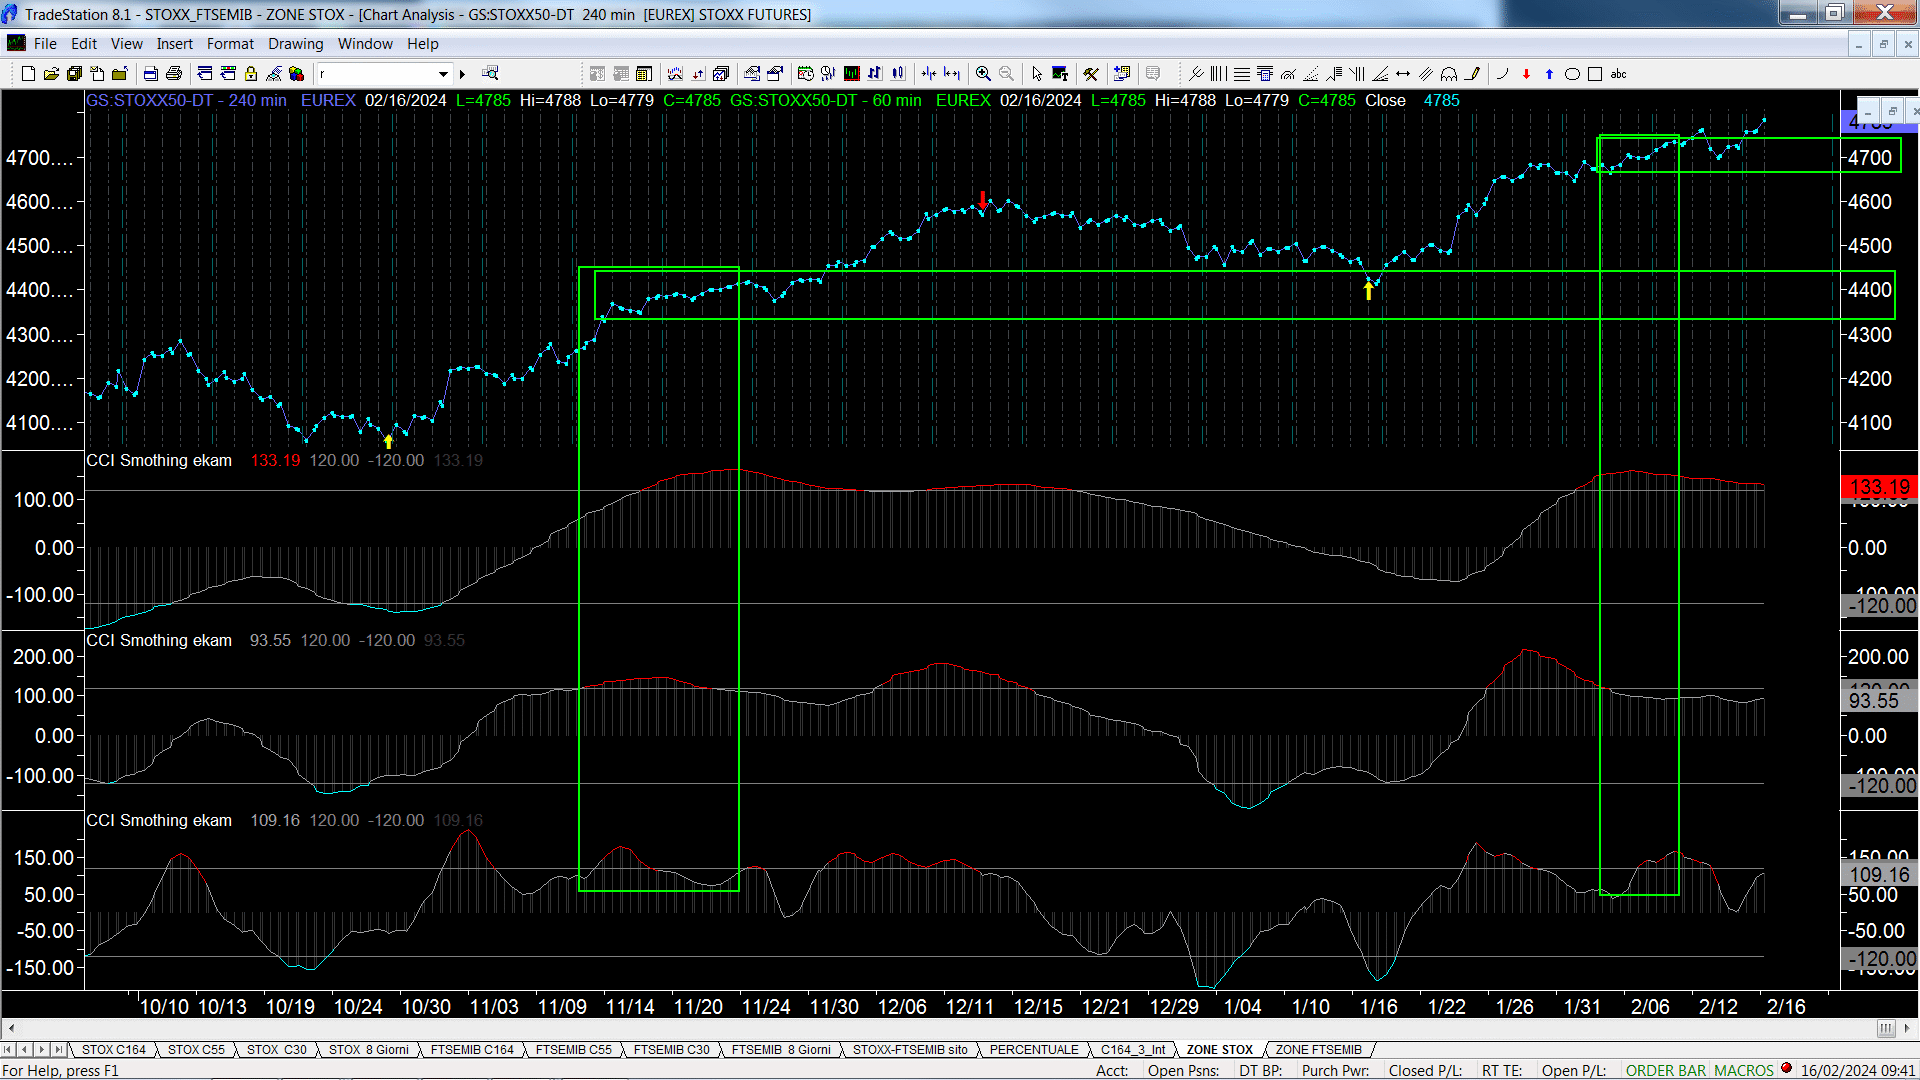The width and height of the screenshot is (1920, 1080).
Task: Click the Zoom Out magnifier icon
Action: pyautogui.click(x=1006, y=74)
